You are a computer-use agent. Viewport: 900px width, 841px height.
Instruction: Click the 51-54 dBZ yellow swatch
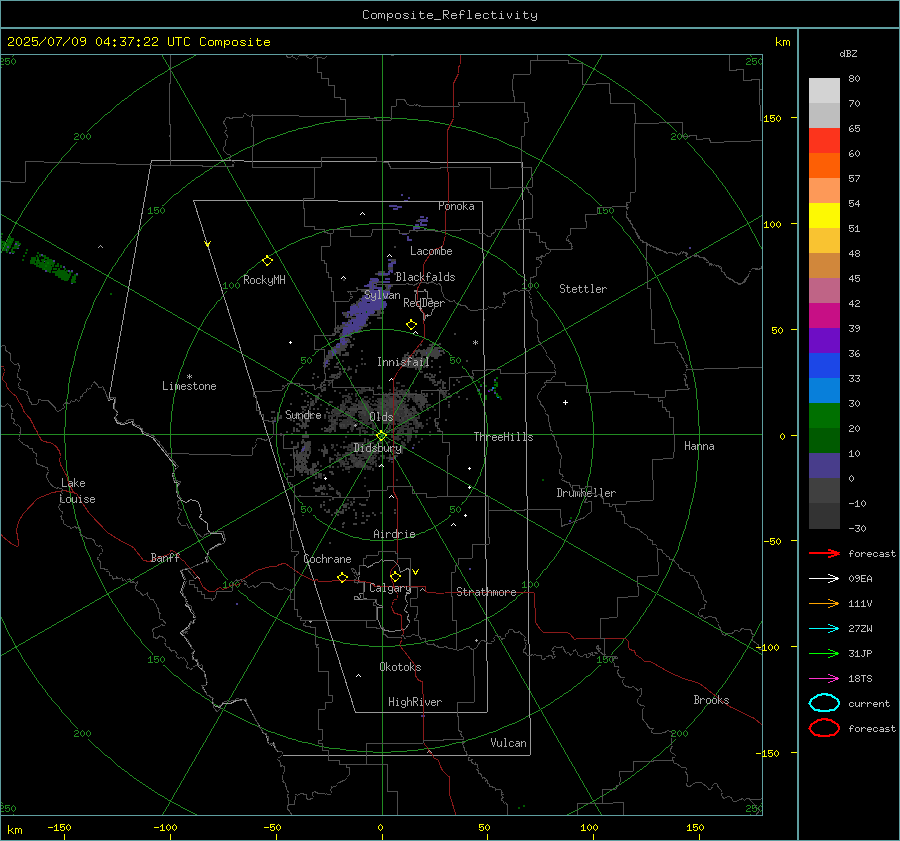click(x=824, y=215)
